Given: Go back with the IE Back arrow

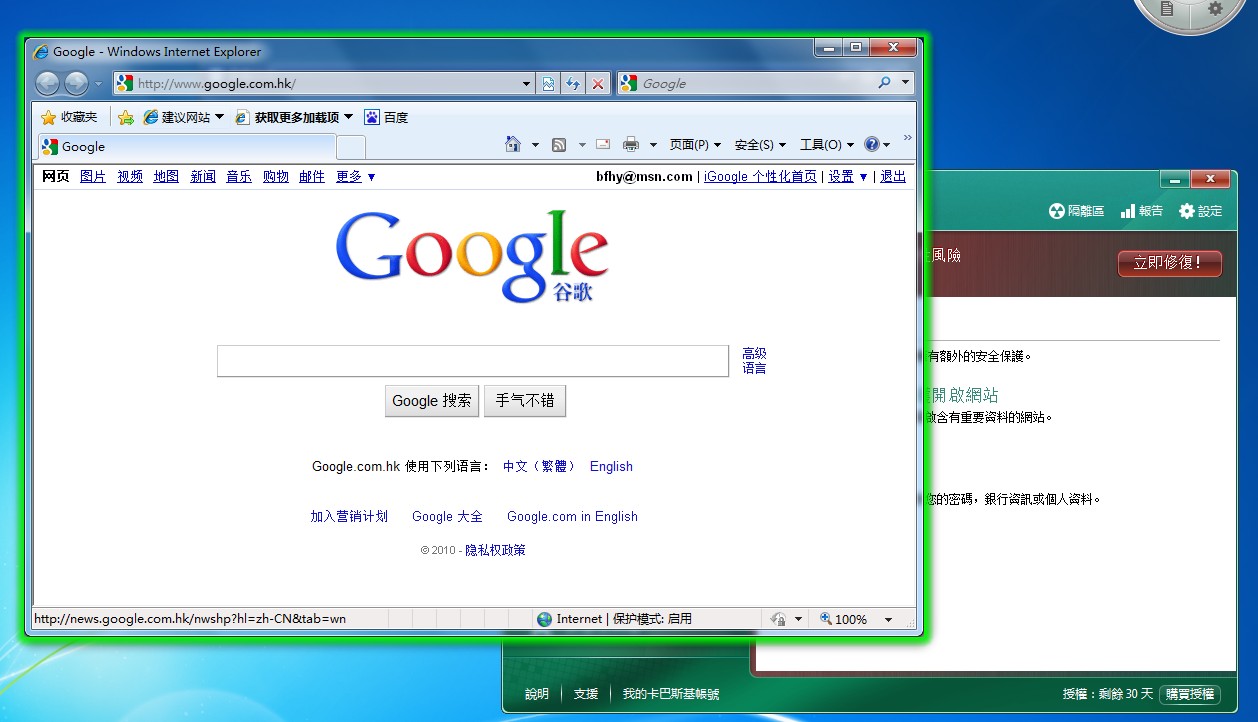Looking at the screenshot, I should coord(47,84).
